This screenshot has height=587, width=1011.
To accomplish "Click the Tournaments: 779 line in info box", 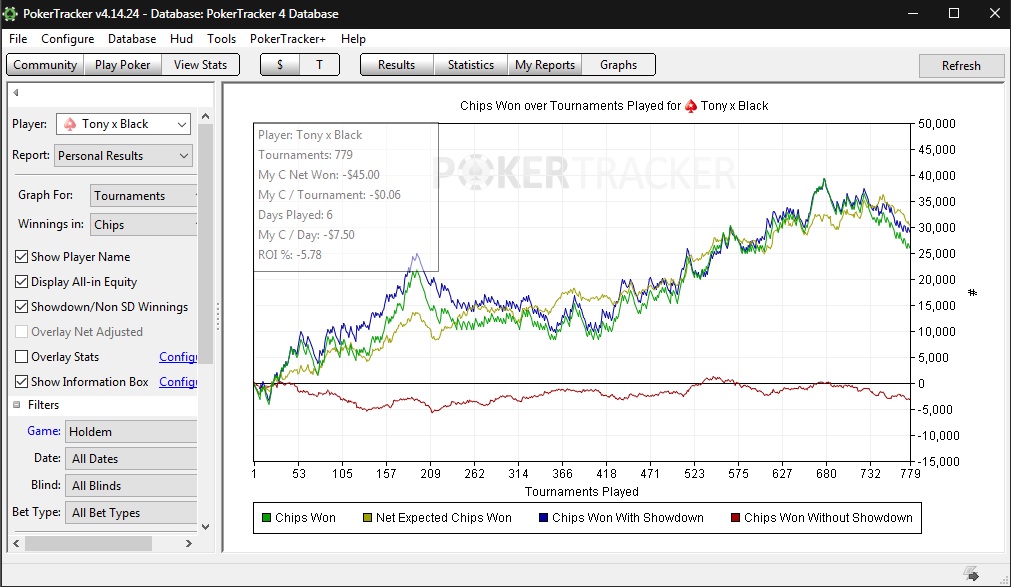I will tap(306, 155).
